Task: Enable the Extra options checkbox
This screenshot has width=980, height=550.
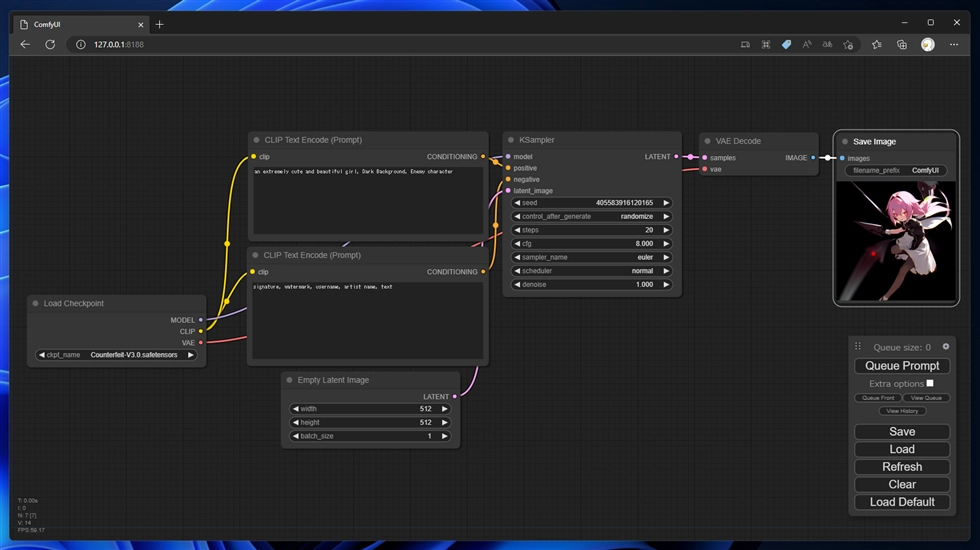Action: pos(930,383)
